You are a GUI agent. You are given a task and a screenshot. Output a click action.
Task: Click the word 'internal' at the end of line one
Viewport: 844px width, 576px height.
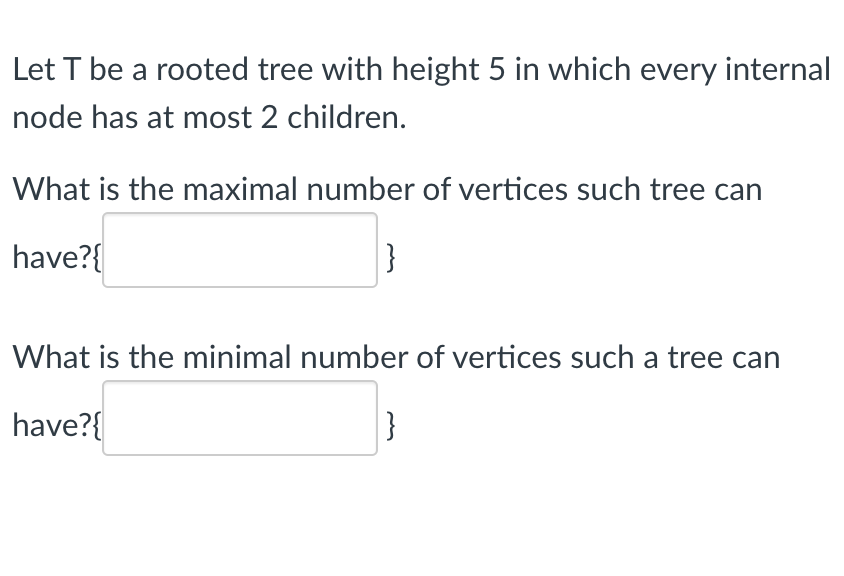click(x=778, y=69)
